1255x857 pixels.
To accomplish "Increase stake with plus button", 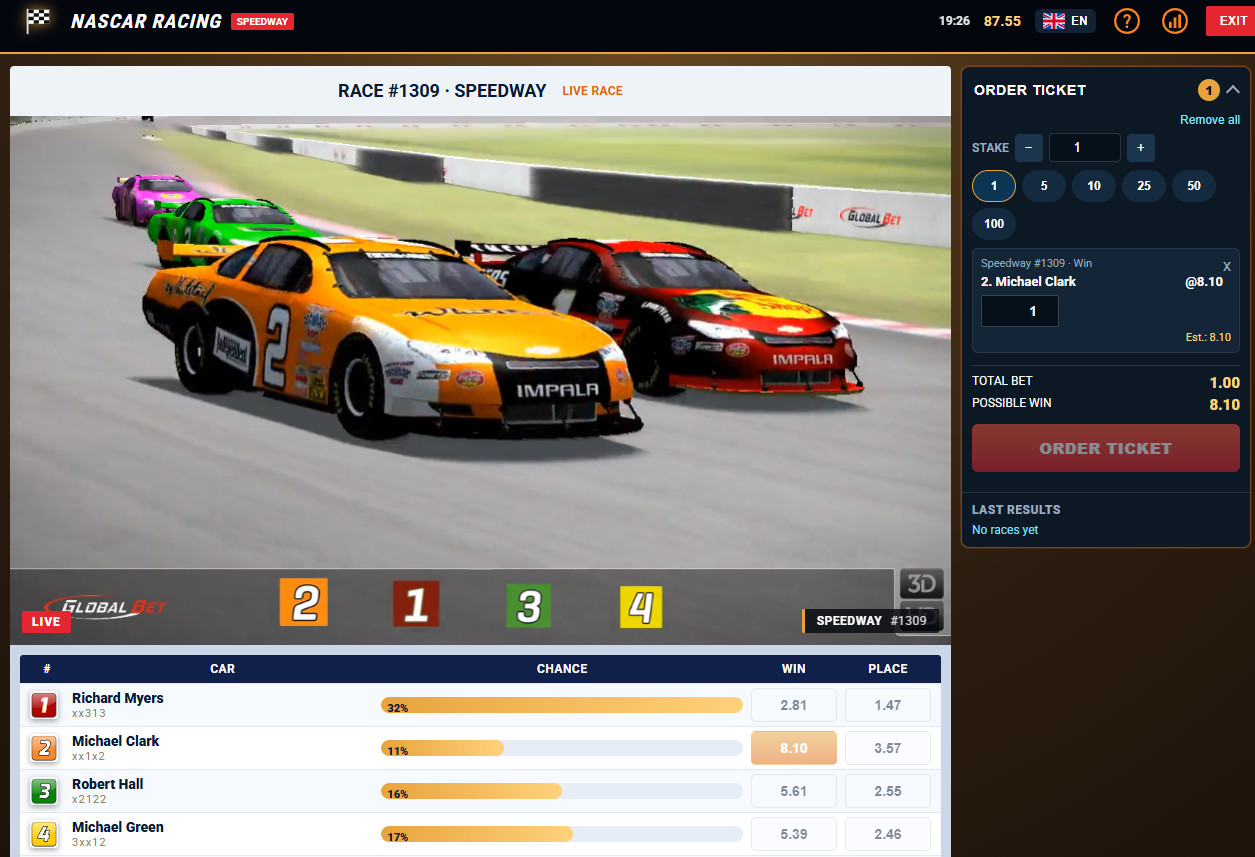I will point(1141,148).
